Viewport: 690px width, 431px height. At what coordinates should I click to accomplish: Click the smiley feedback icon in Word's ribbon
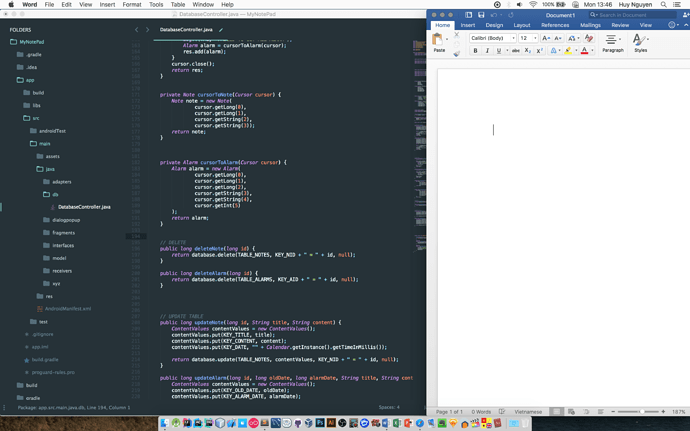point(672,25)
